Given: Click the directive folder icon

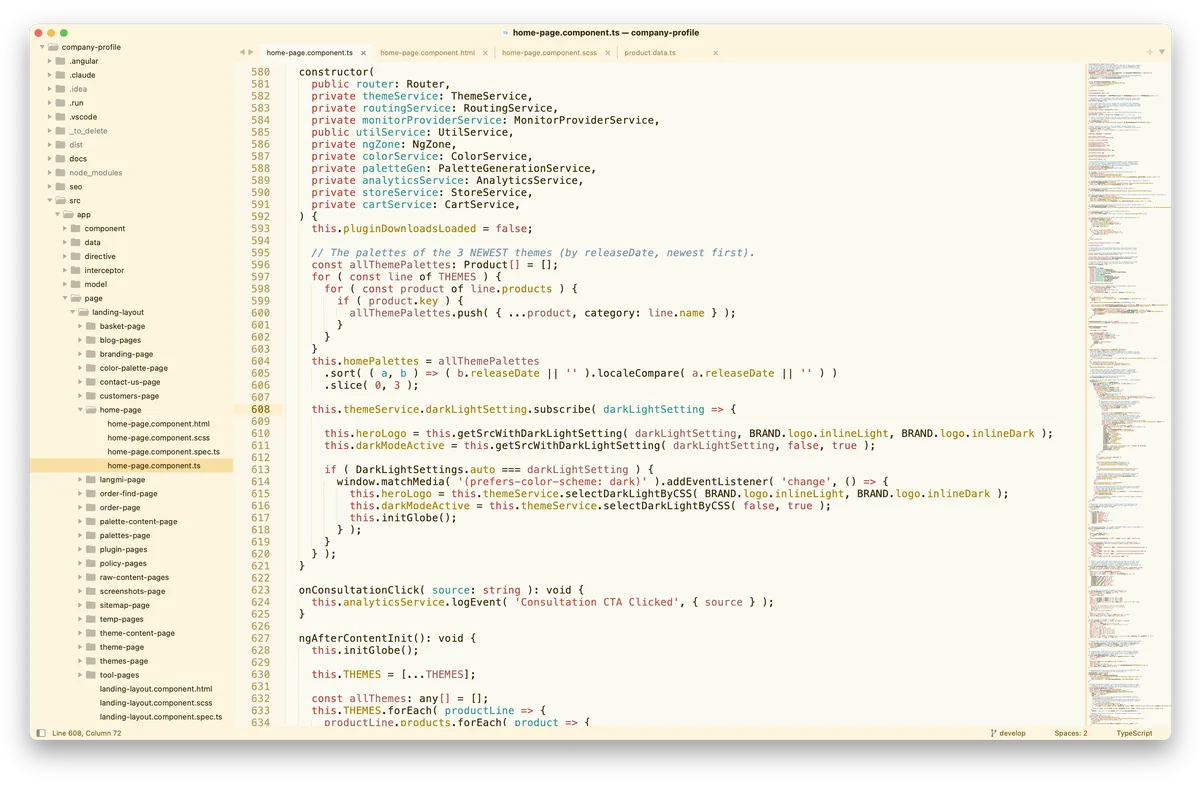Looking at the screenshot, I should (x=75, y=256).
